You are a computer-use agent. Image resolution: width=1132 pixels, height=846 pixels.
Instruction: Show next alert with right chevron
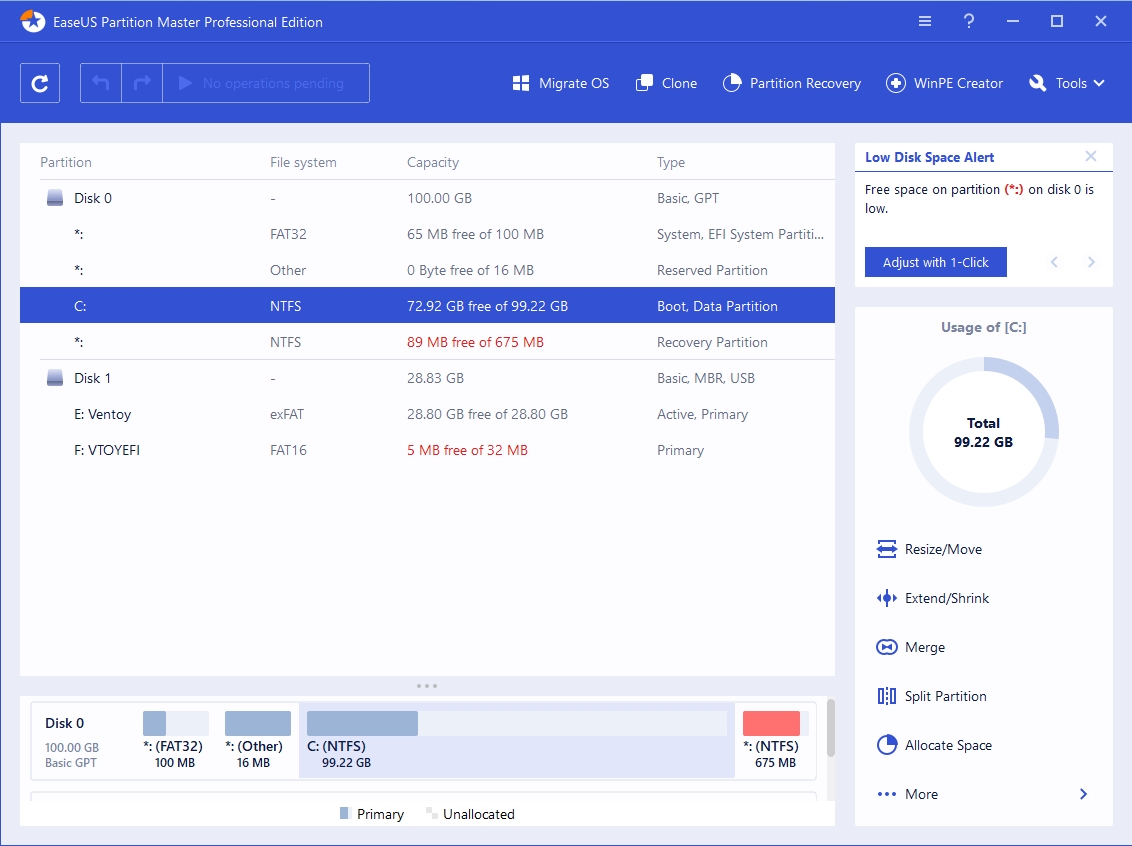click(1092, 262)
